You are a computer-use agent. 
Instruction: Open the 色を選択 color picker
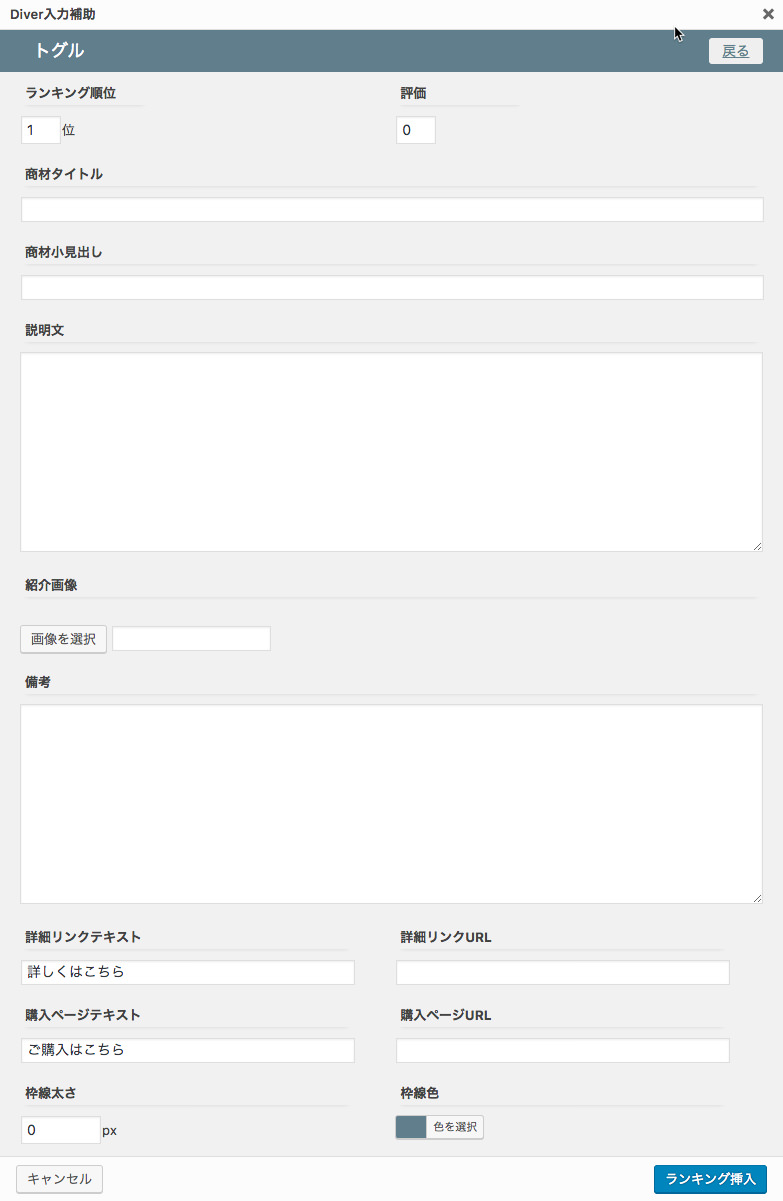click(459, 1126)
